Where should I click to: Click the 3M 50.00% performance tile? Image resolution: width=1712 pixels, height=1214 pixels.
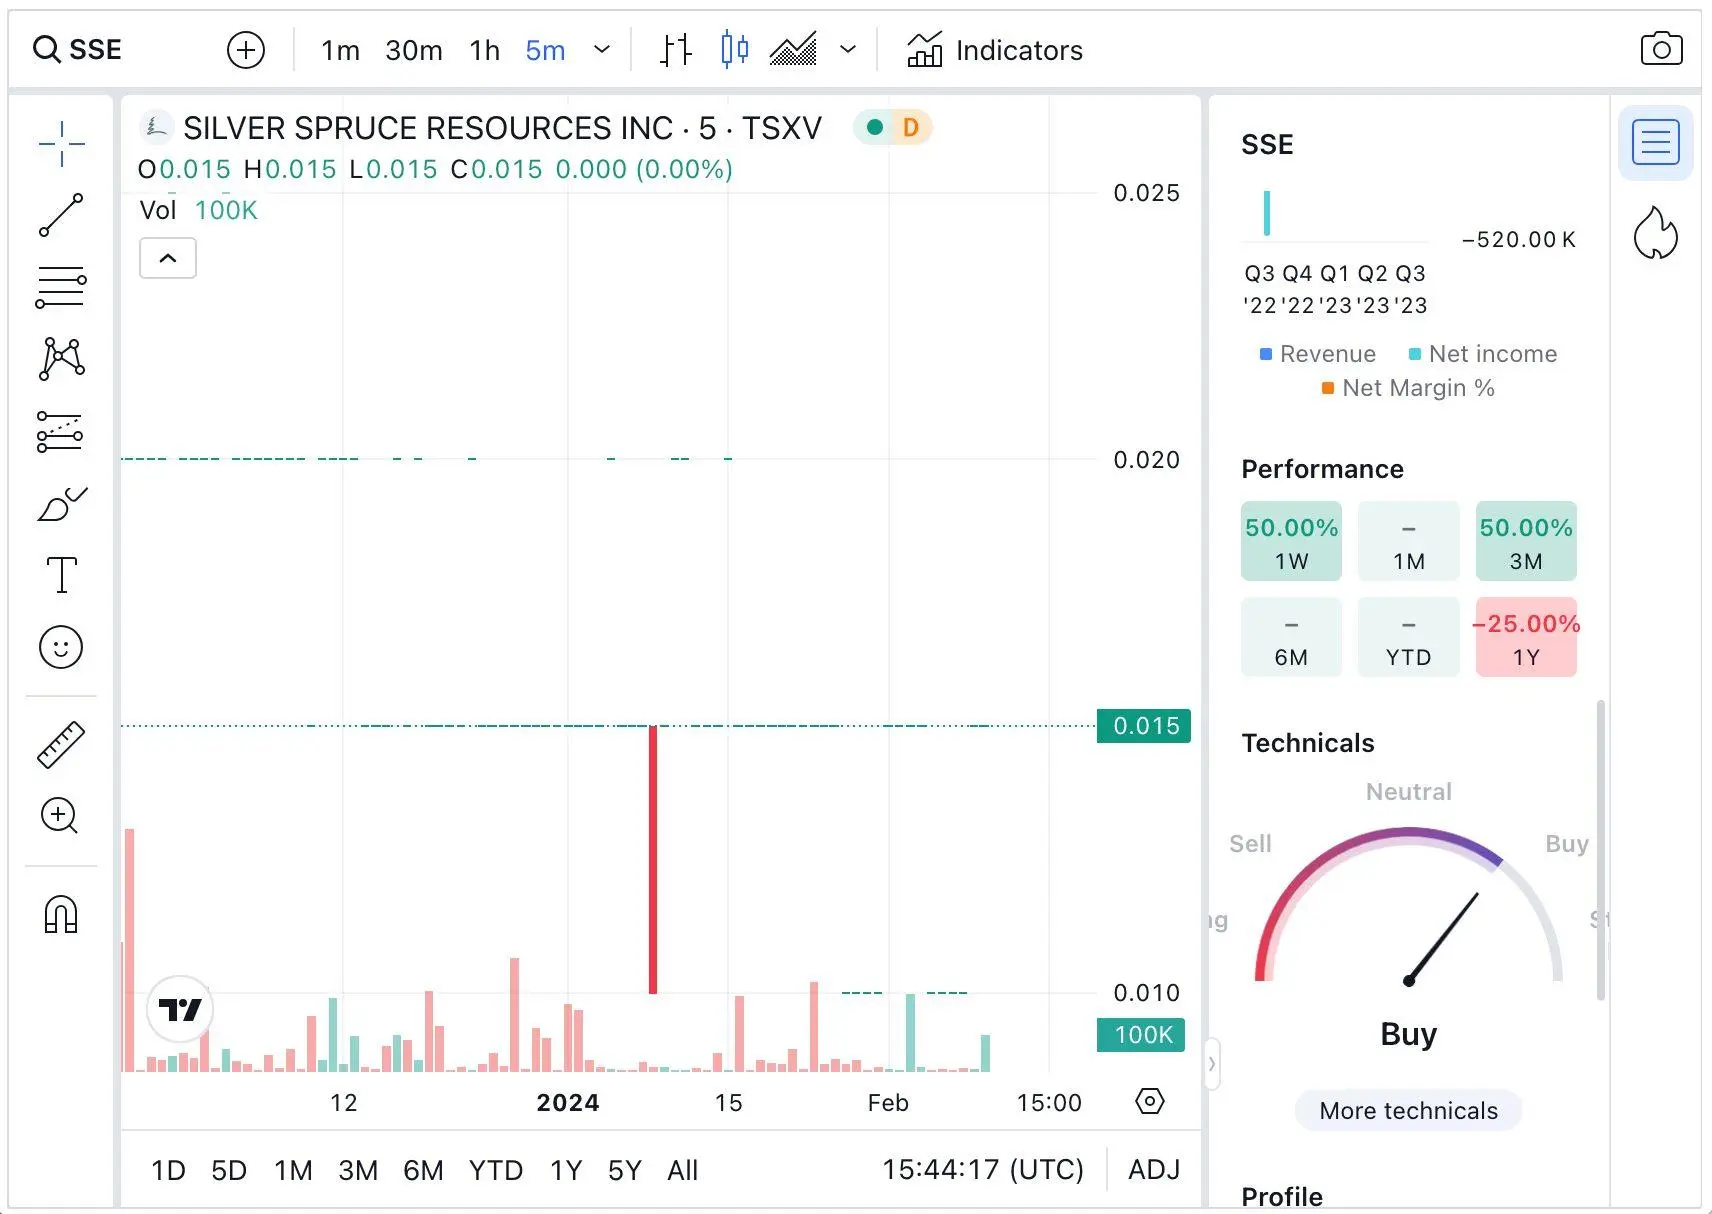pos(1526,541)
